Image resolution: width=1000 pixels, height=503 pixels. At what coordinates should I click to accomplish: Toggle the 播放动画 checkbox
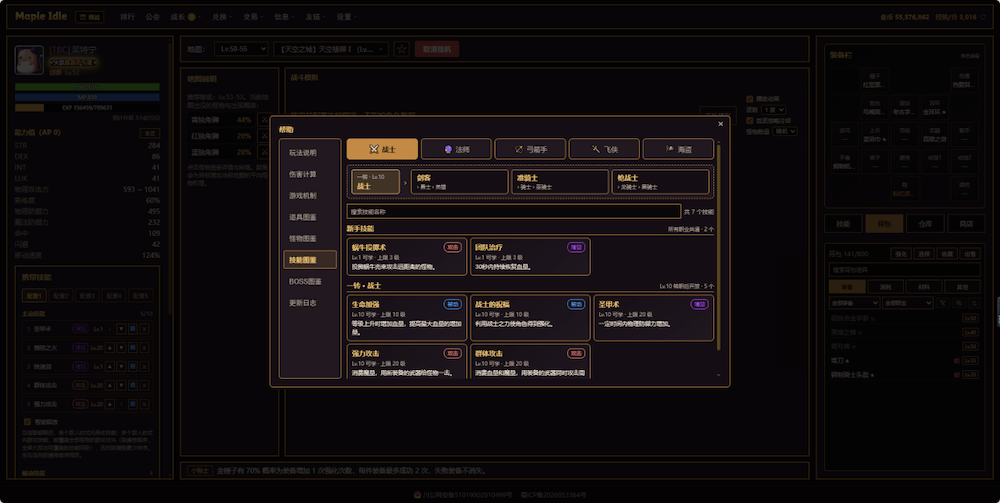coord(750,99)
